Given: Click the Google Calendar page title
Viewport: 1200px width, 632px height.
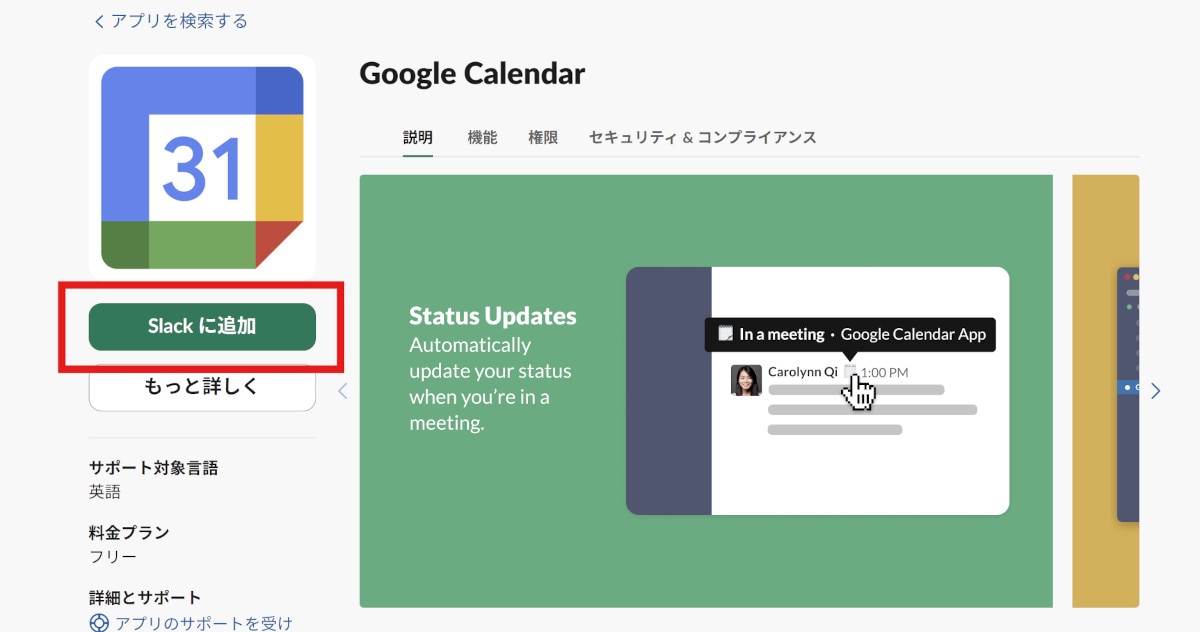Looking at the screenshot, I should (472, 73).
